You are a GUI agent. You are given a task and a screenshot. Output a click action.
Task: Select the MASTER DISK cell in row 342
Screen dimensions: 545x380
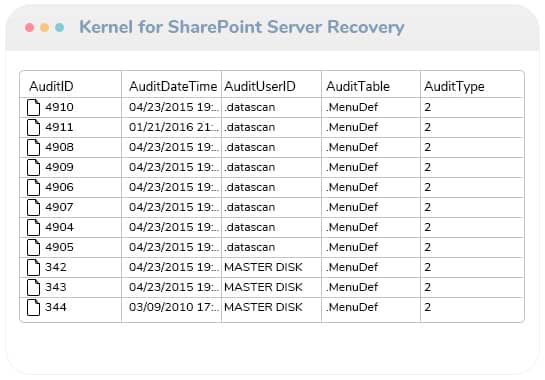[263, 267]
